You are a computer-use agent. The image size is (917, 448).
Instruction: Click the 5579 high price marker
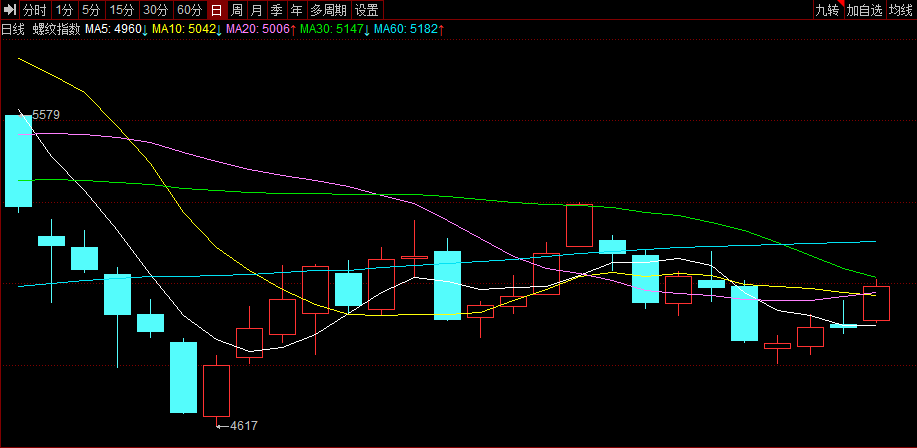(46, 115)
